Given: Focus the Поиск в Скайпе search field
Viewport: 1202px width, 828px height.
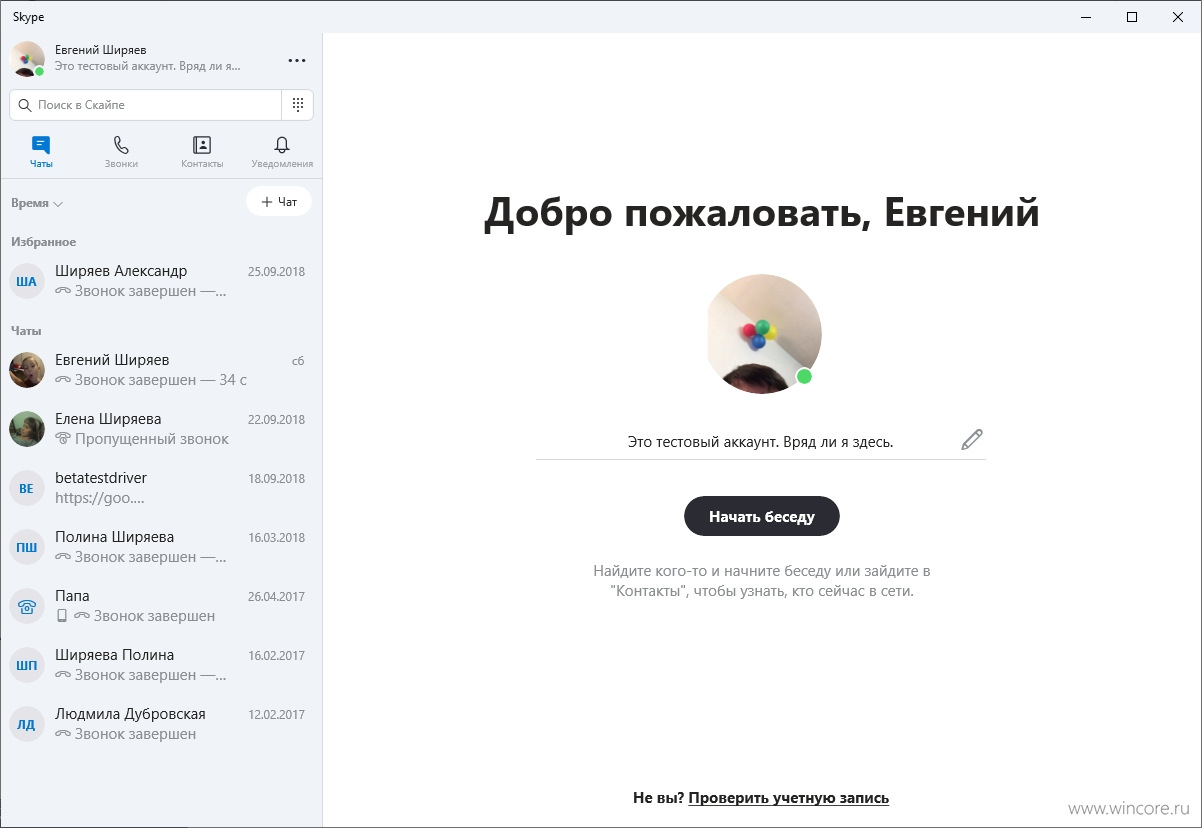Looking at the screenshot, I should point(146,105).
